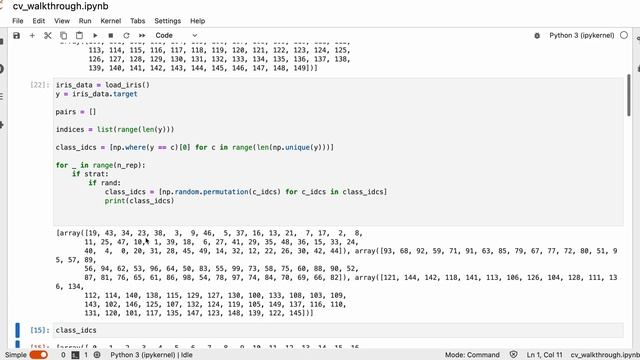Click the Python 3 (ipykernel) | Idle status text
Viewport: 640px width, 360px height.
pos(151,355)
